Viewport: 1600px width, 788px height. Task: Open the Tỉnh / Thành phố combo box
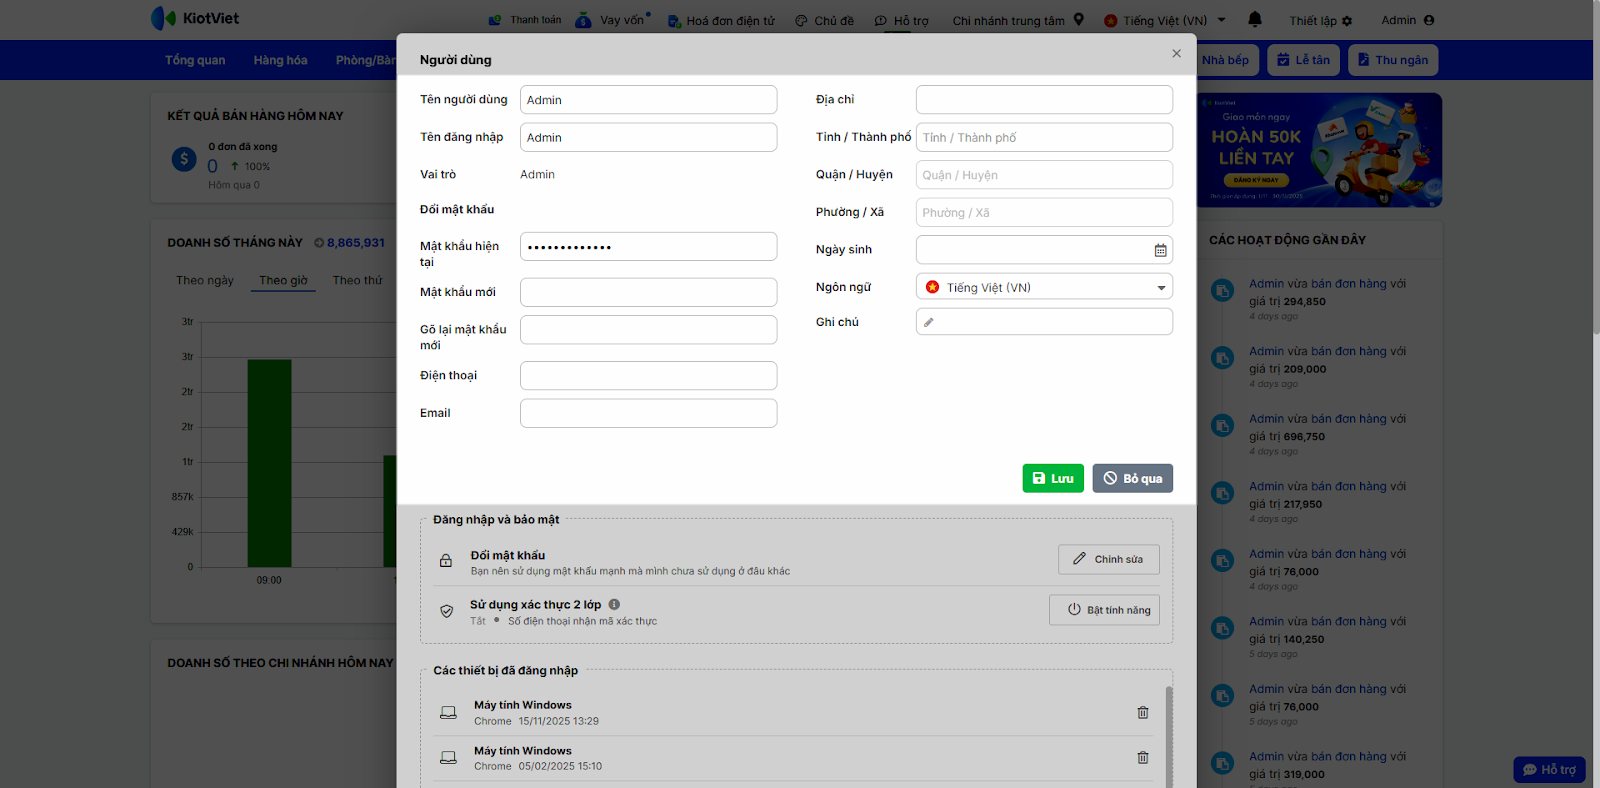[1044, 138]
